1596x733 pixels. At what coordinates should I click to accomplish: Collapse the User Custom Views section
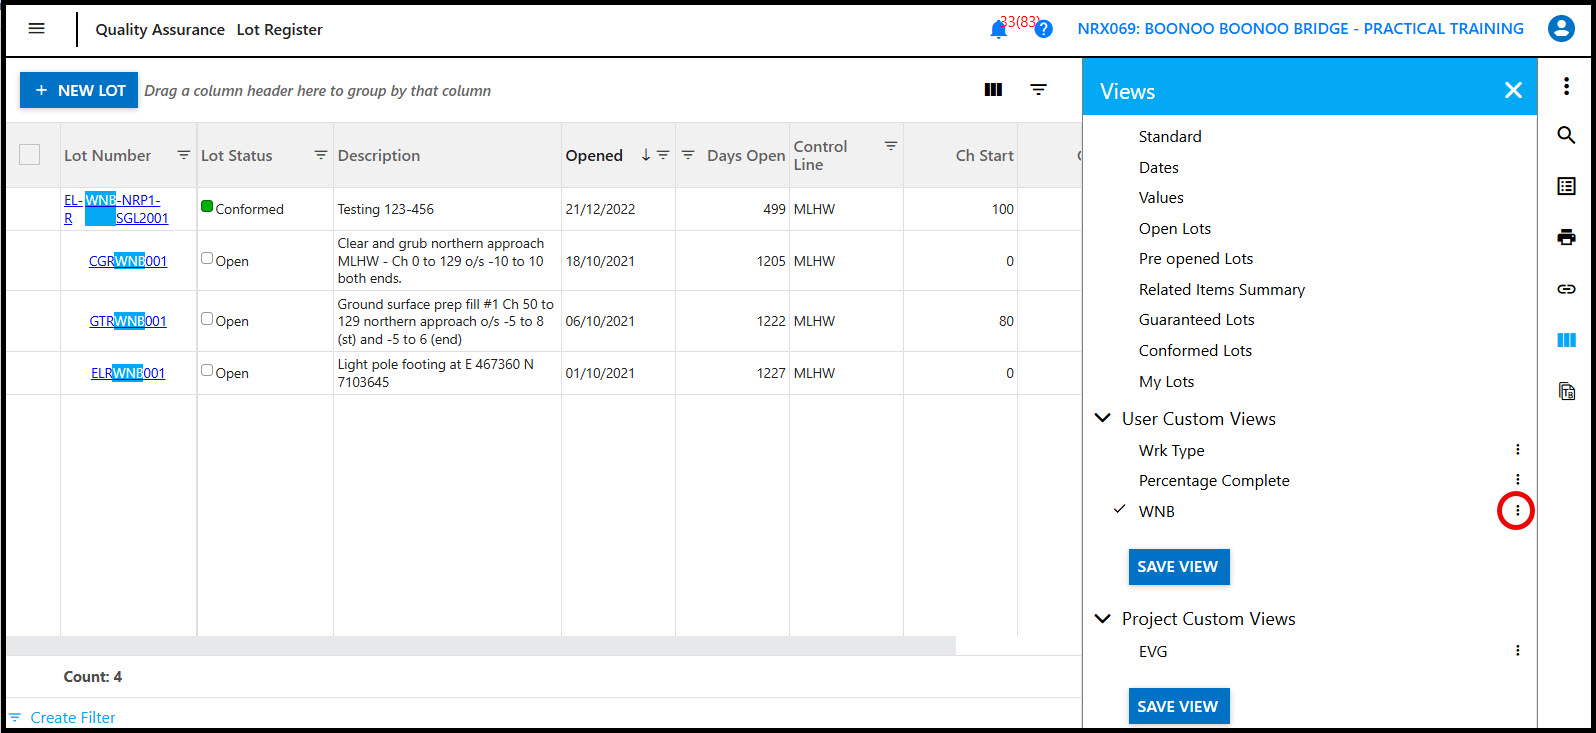tap(1103, 418)
